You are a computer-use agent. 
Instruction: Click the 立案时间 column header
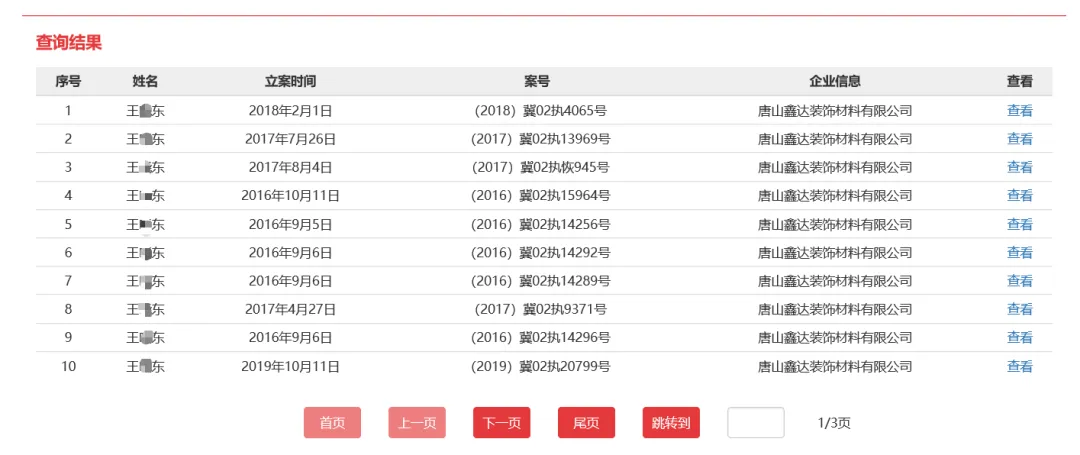[x=290, y=81]
